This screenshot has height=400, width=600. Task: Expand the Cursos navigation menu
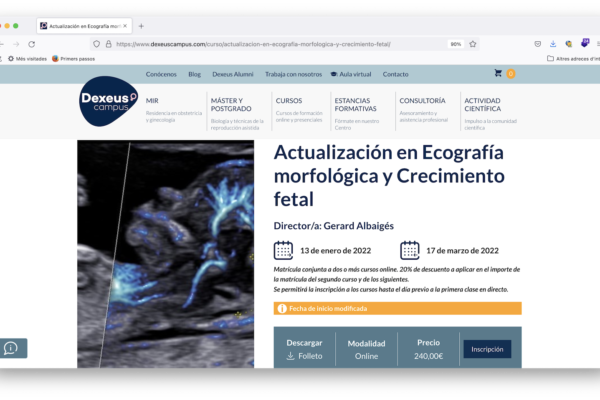[289, 101]
